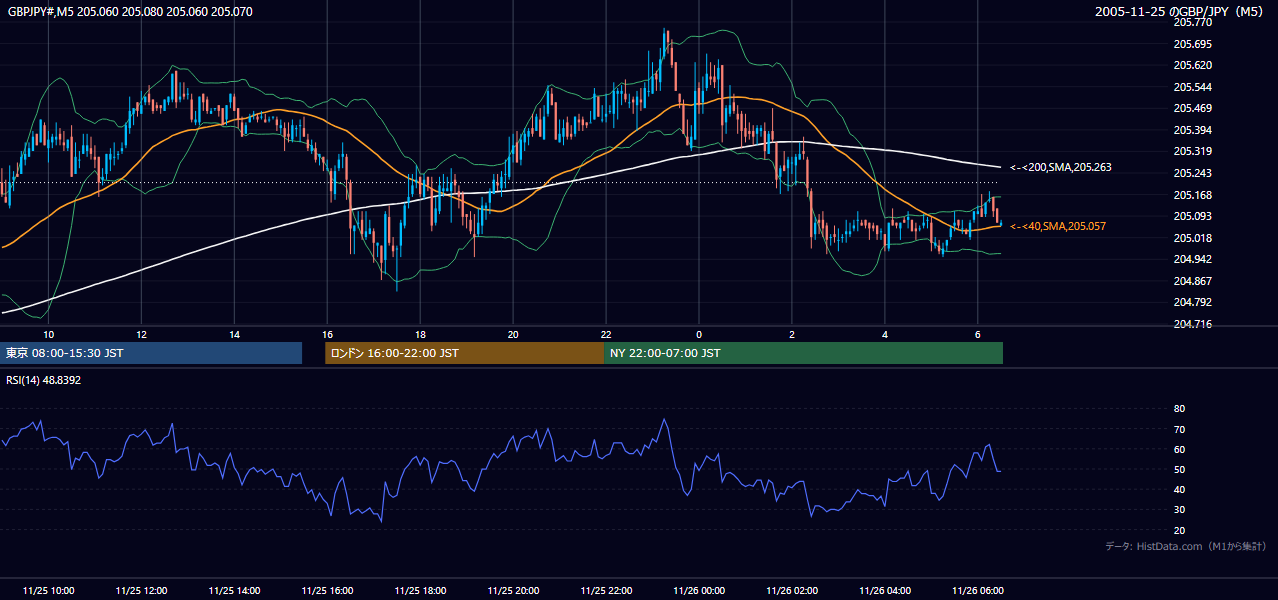The width and height of the screenshot is (1278, 600).
Task: Click price axis value 205.469
Action: click(x=1192, y=108)
